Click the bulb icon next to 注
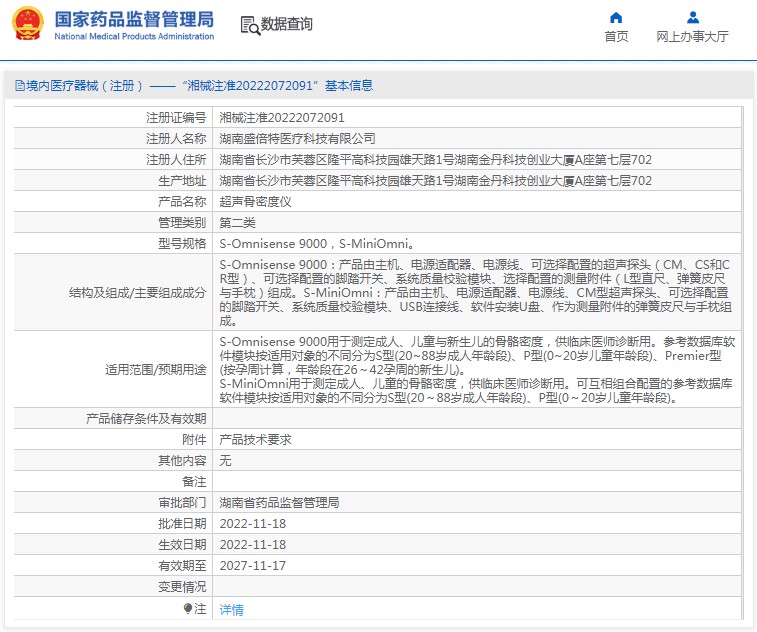Viewport: 757px width, 632px height. (x=187, y=608)
